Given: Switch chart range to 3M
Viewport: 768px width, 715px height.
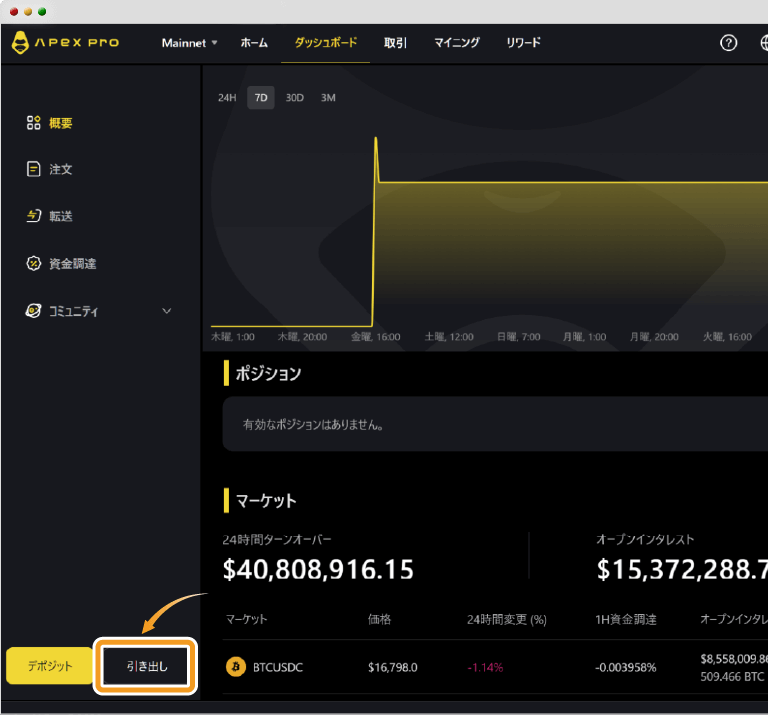Looking at the screenshot, I should pyautogui.click(x=328, y=98).
